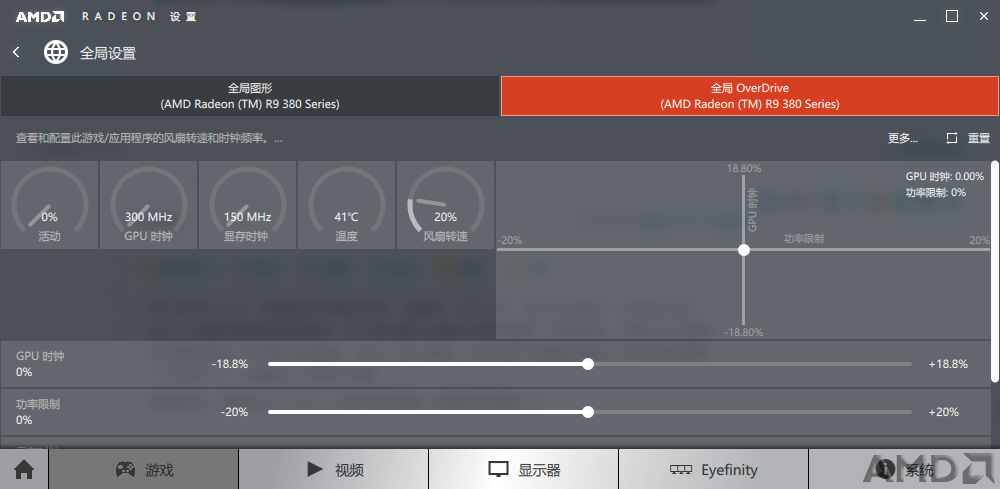Screen dimensions: 1000x489
Task: Click the -20% label of 功率限制 slider
Action: pos(234,412)
